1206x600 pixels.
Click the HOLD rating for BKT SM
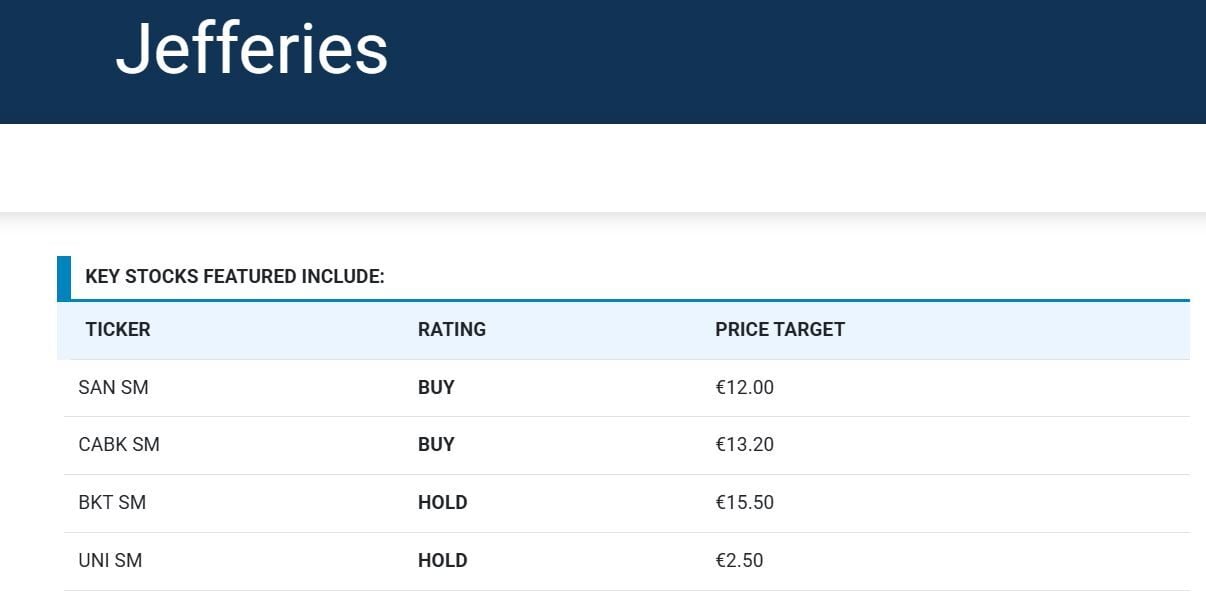click(442, 503)
